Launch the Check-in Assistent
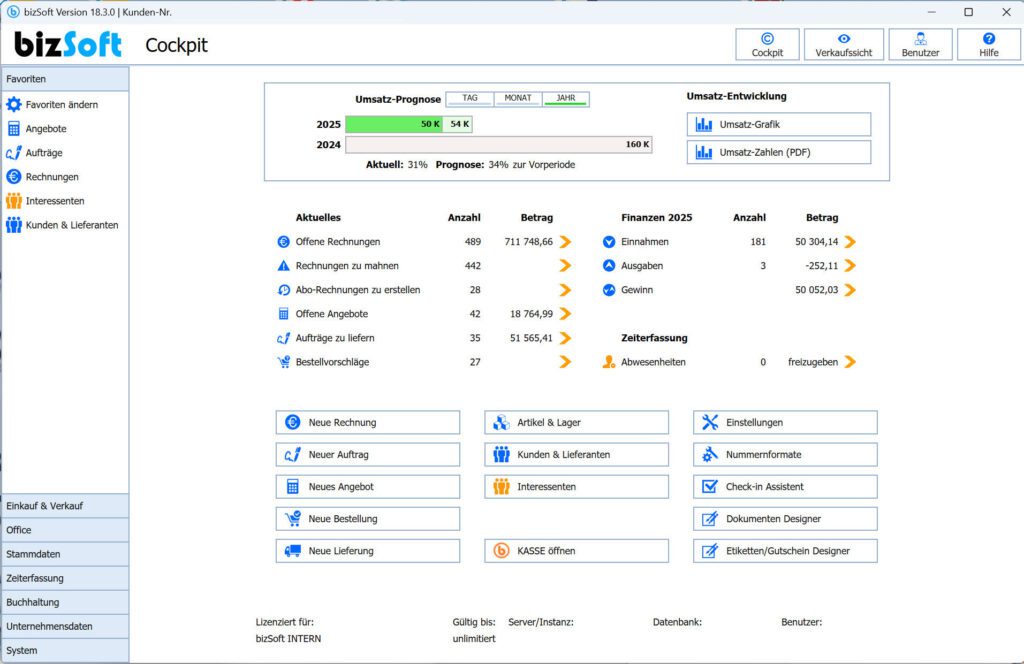This screenshot has width=1024, height=664. tap(785, 486)
